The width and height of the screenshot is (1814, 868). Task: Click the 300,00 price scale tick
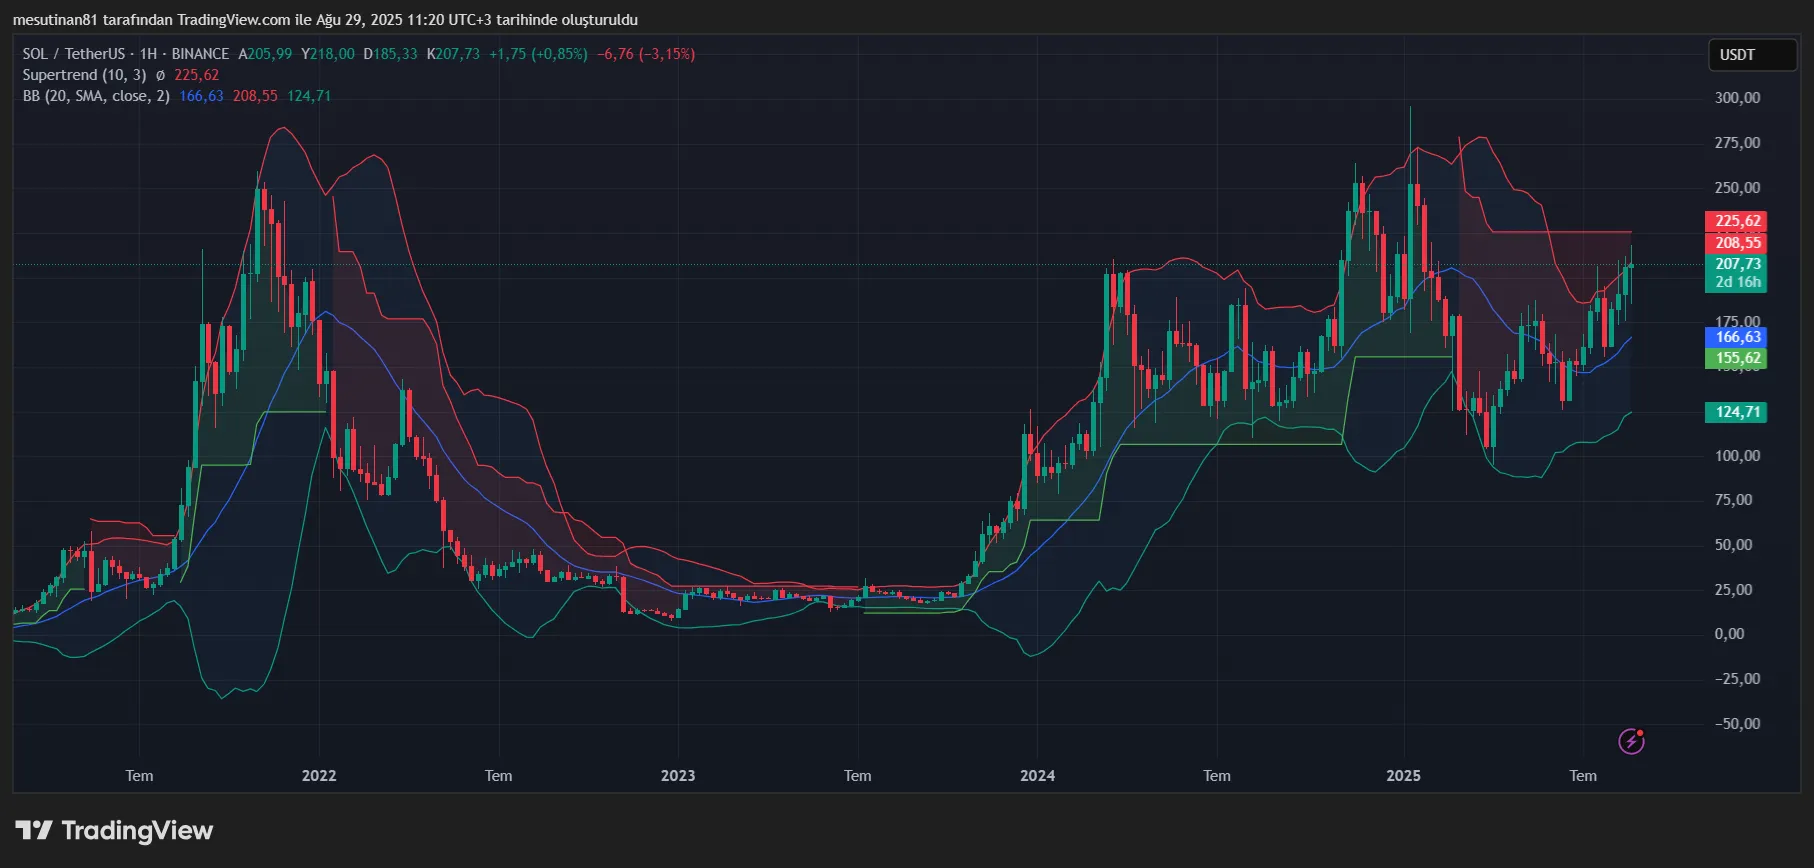(1737, 98)
